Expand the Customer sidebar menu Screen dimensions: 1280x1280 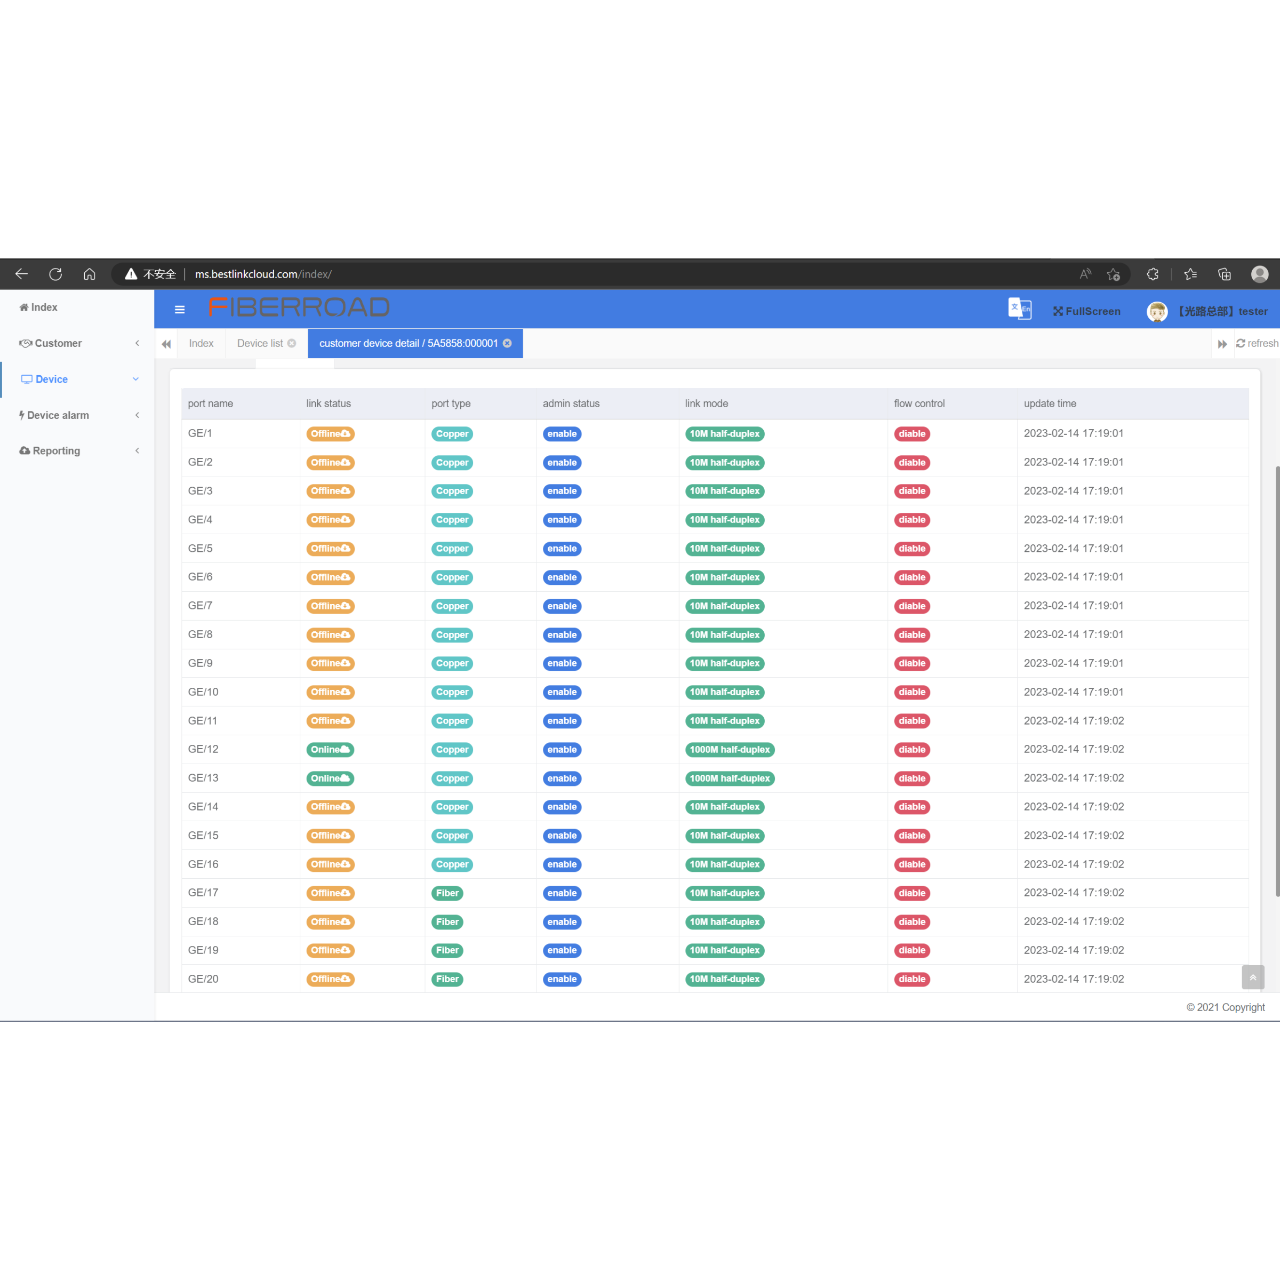click(x=77, y=344)
